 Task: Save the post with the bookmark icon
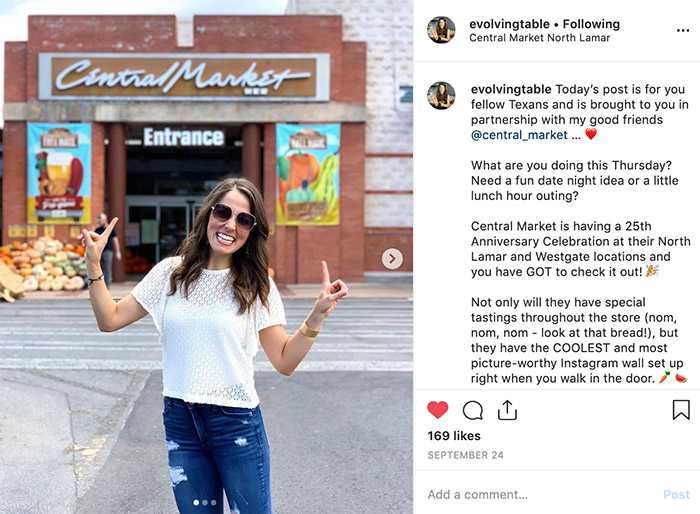pos(681,410)
